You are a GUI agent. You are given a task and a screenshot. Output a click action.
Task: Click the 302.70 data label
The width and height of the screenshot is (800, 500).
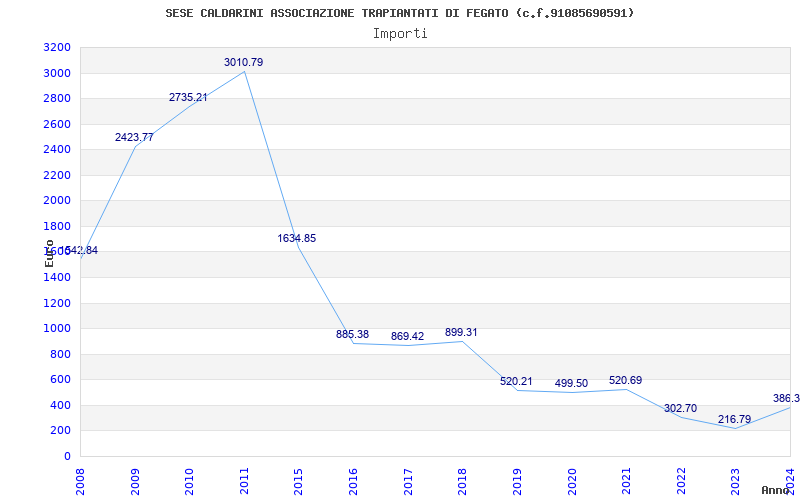(x=680, y=408)
